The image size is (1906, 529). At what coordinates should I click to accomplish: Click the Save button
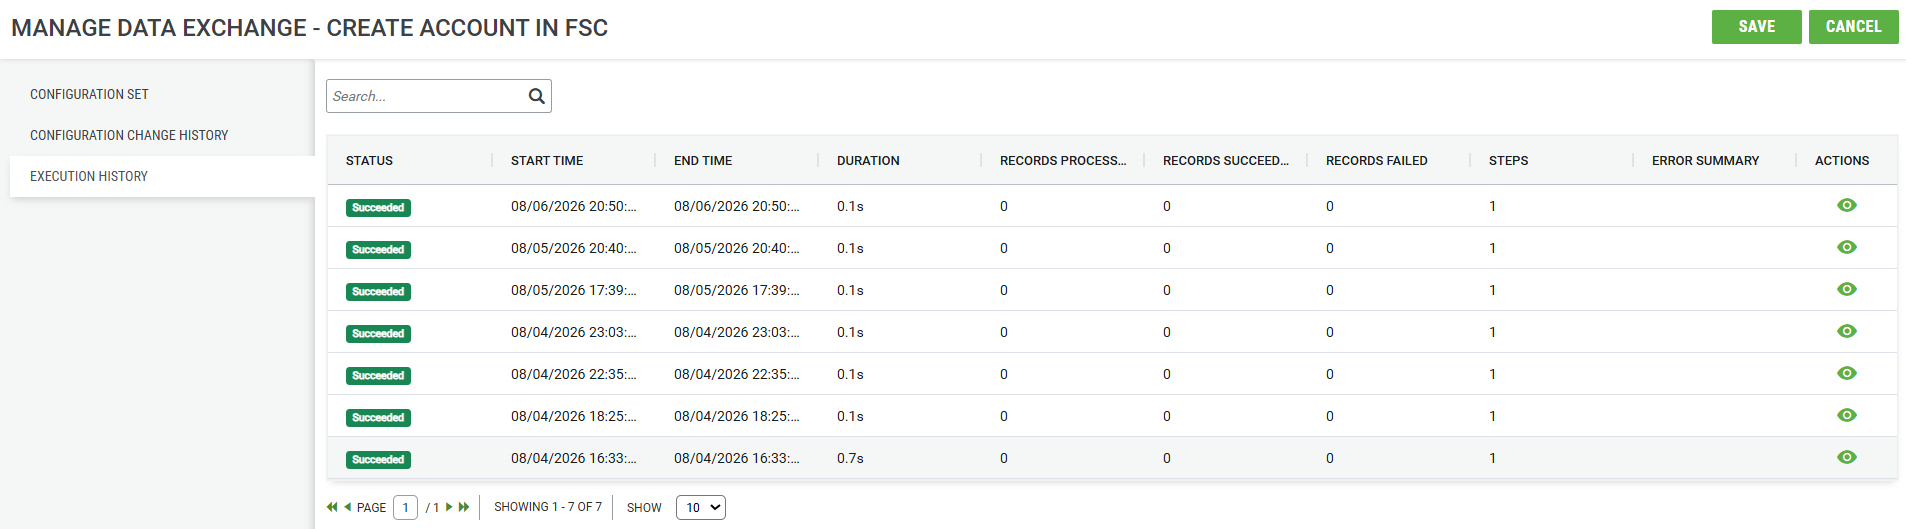coord(1756,27)
